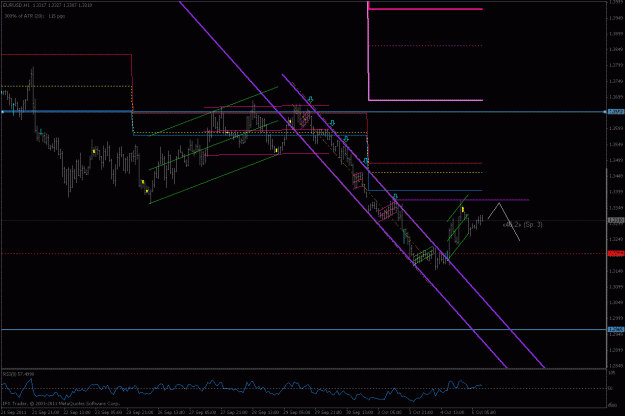
Task: Select the upper blue price tag on scale
Action: coord(616,112)
